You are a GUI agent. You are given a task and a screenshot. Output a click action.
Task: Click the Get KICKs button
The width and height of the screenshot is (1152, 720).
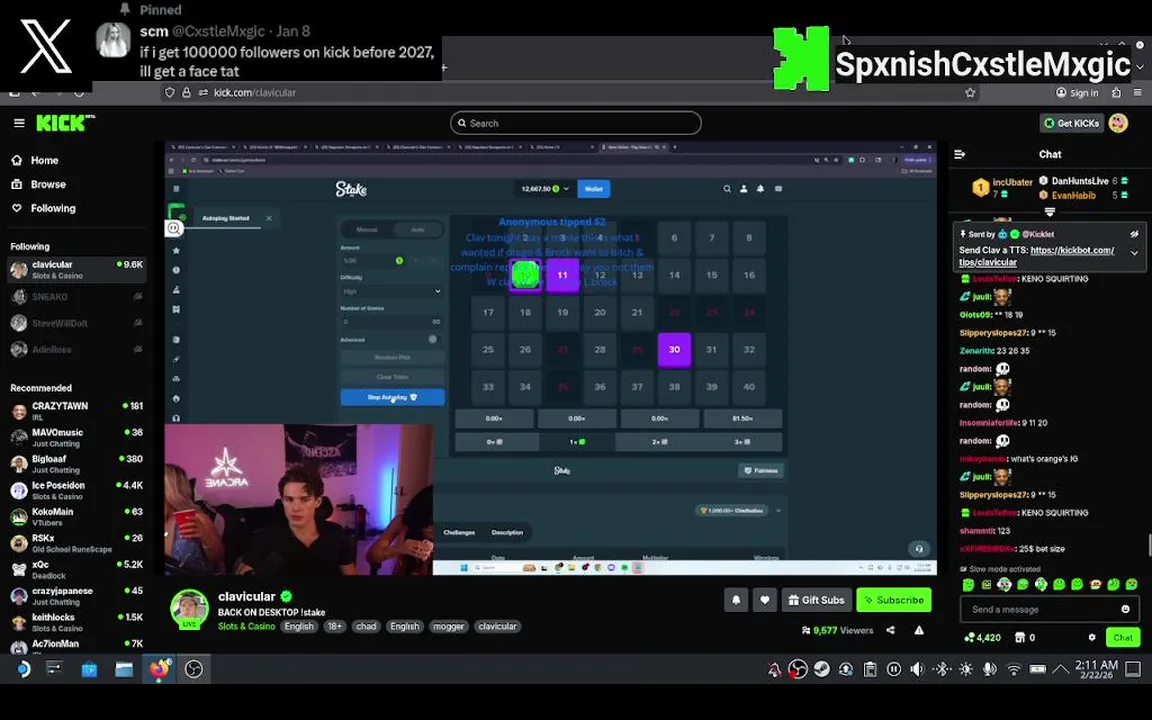(x=1071, y=123)
